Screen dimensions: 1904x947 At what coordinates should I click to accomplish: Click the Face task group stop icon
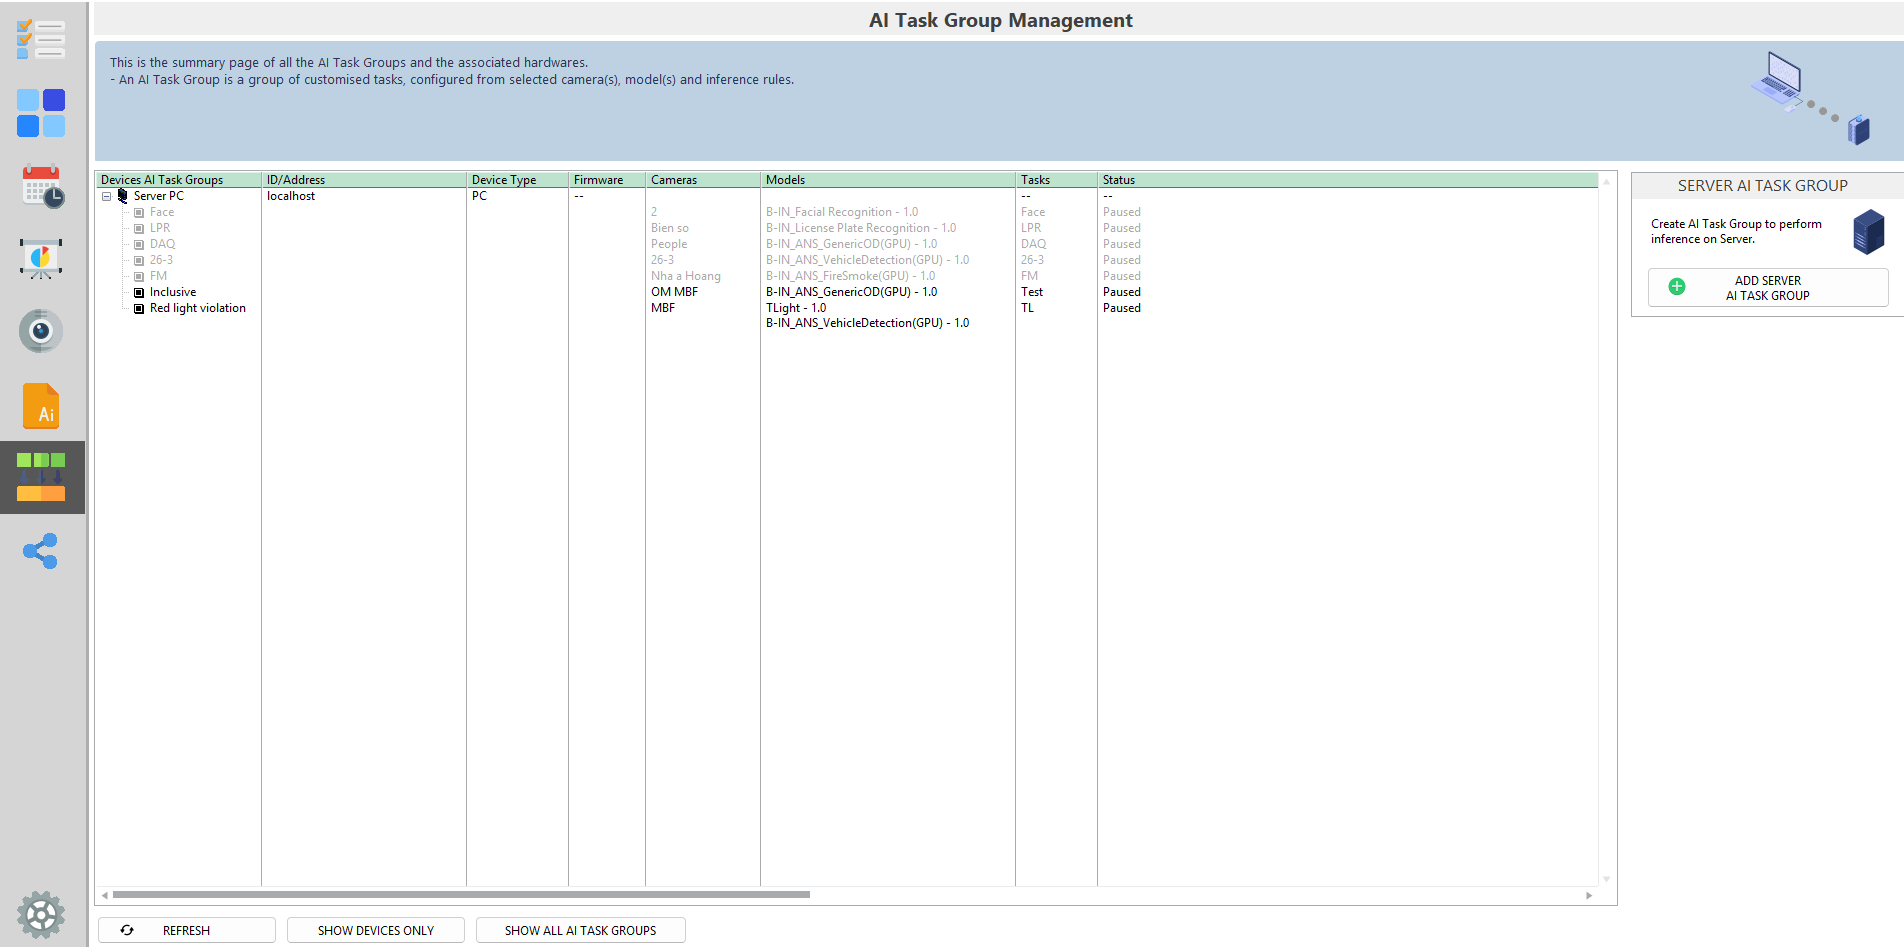(139, 213)
